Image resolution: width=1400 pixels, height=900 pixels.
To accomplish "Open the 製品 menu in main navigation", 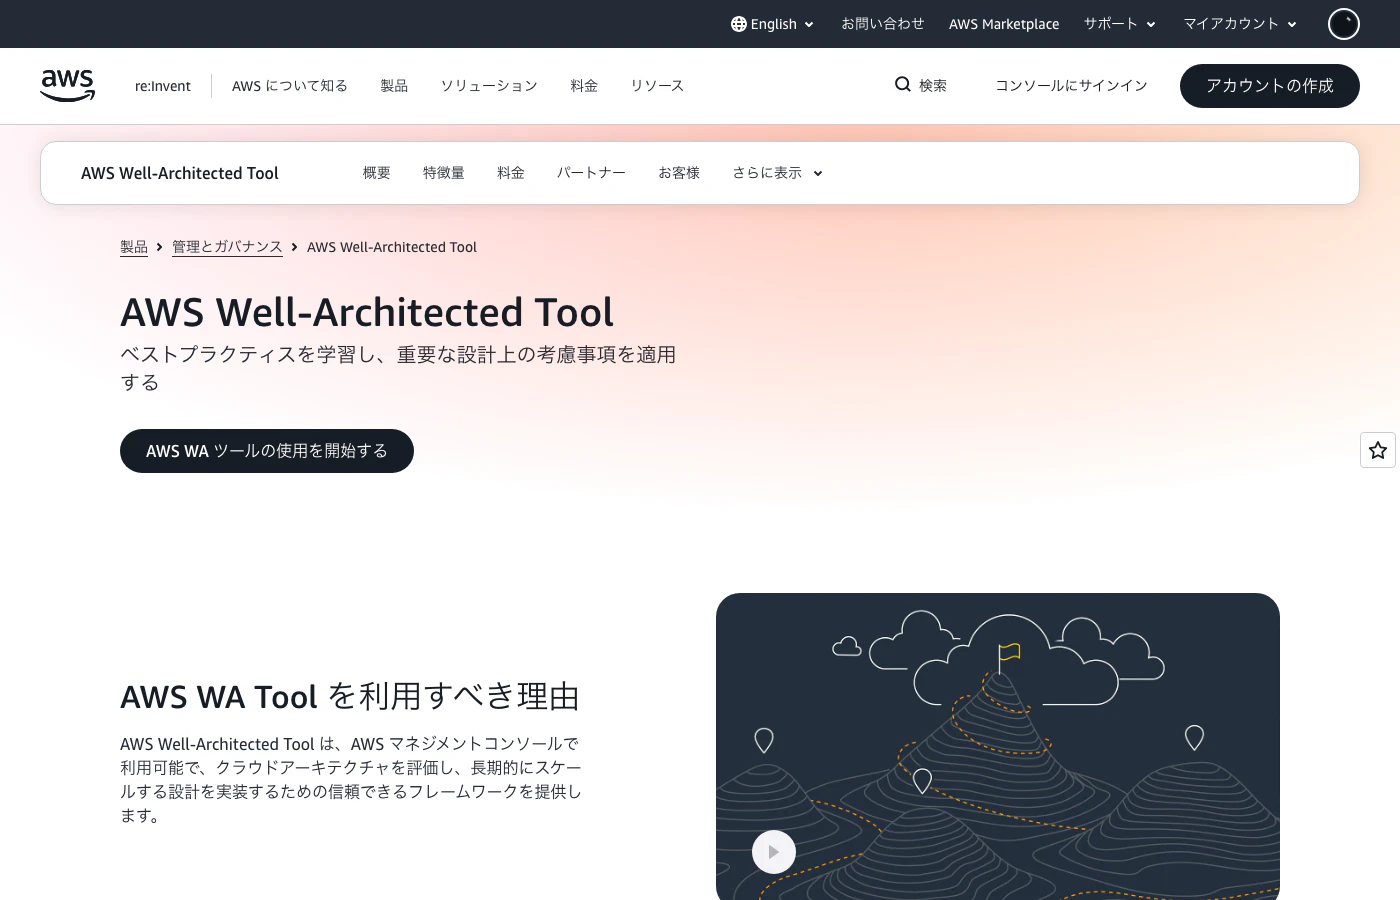I will (394, 86).
